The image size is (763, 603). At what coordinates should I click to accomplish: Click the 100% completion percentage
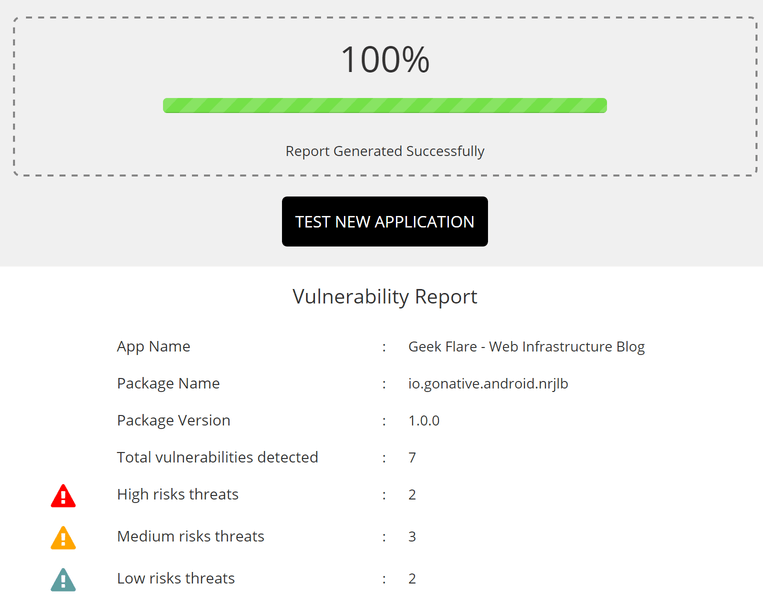coord(385,60)
